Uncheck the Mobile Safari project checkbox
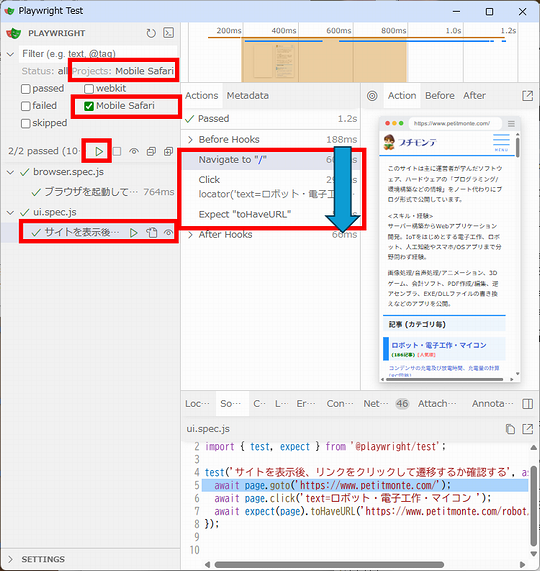This screenshot has height=571, width=540. point(89,106)
